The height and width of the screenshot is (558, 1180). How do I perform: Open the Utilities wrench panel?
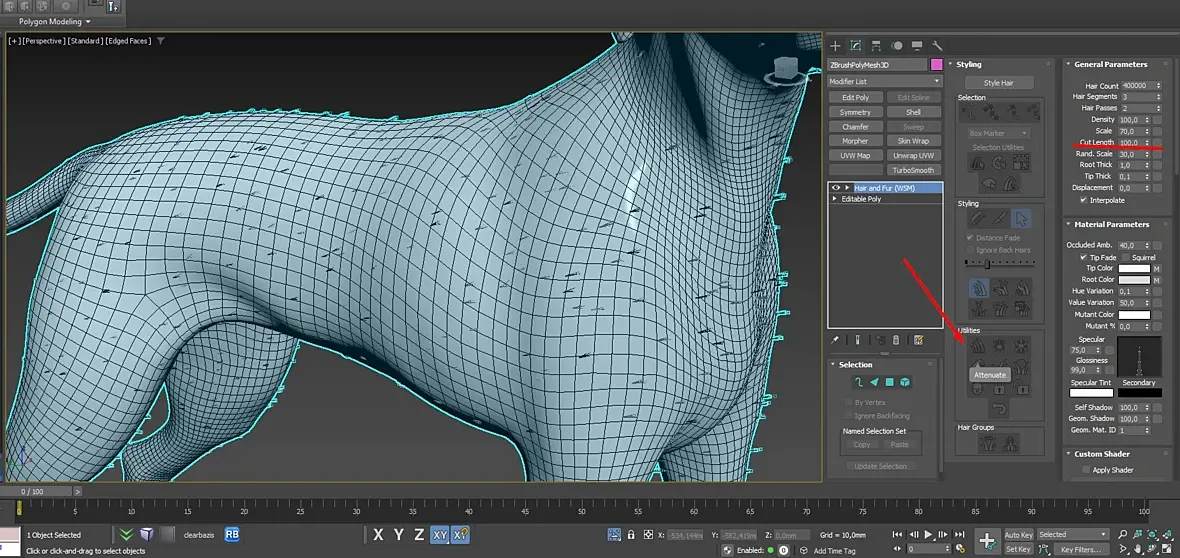click(x=937, y=45)
